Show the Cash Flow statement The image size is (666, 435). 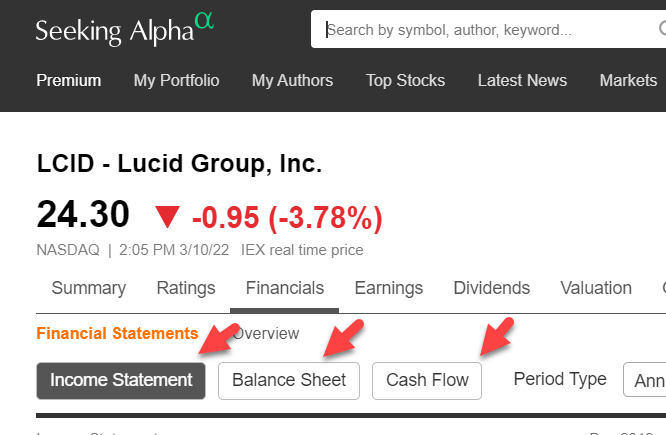427,380
